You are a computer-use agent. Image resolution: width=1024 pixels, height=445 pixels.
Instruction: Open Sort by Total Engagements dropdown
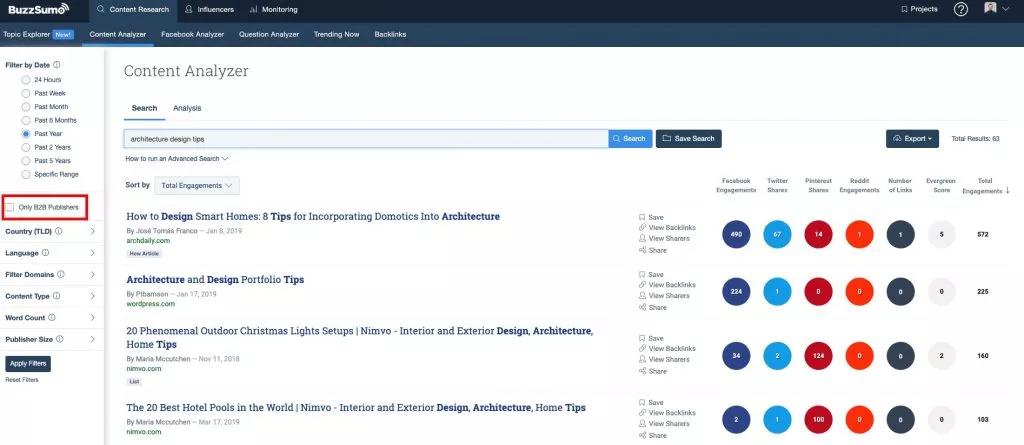[197, 185]
